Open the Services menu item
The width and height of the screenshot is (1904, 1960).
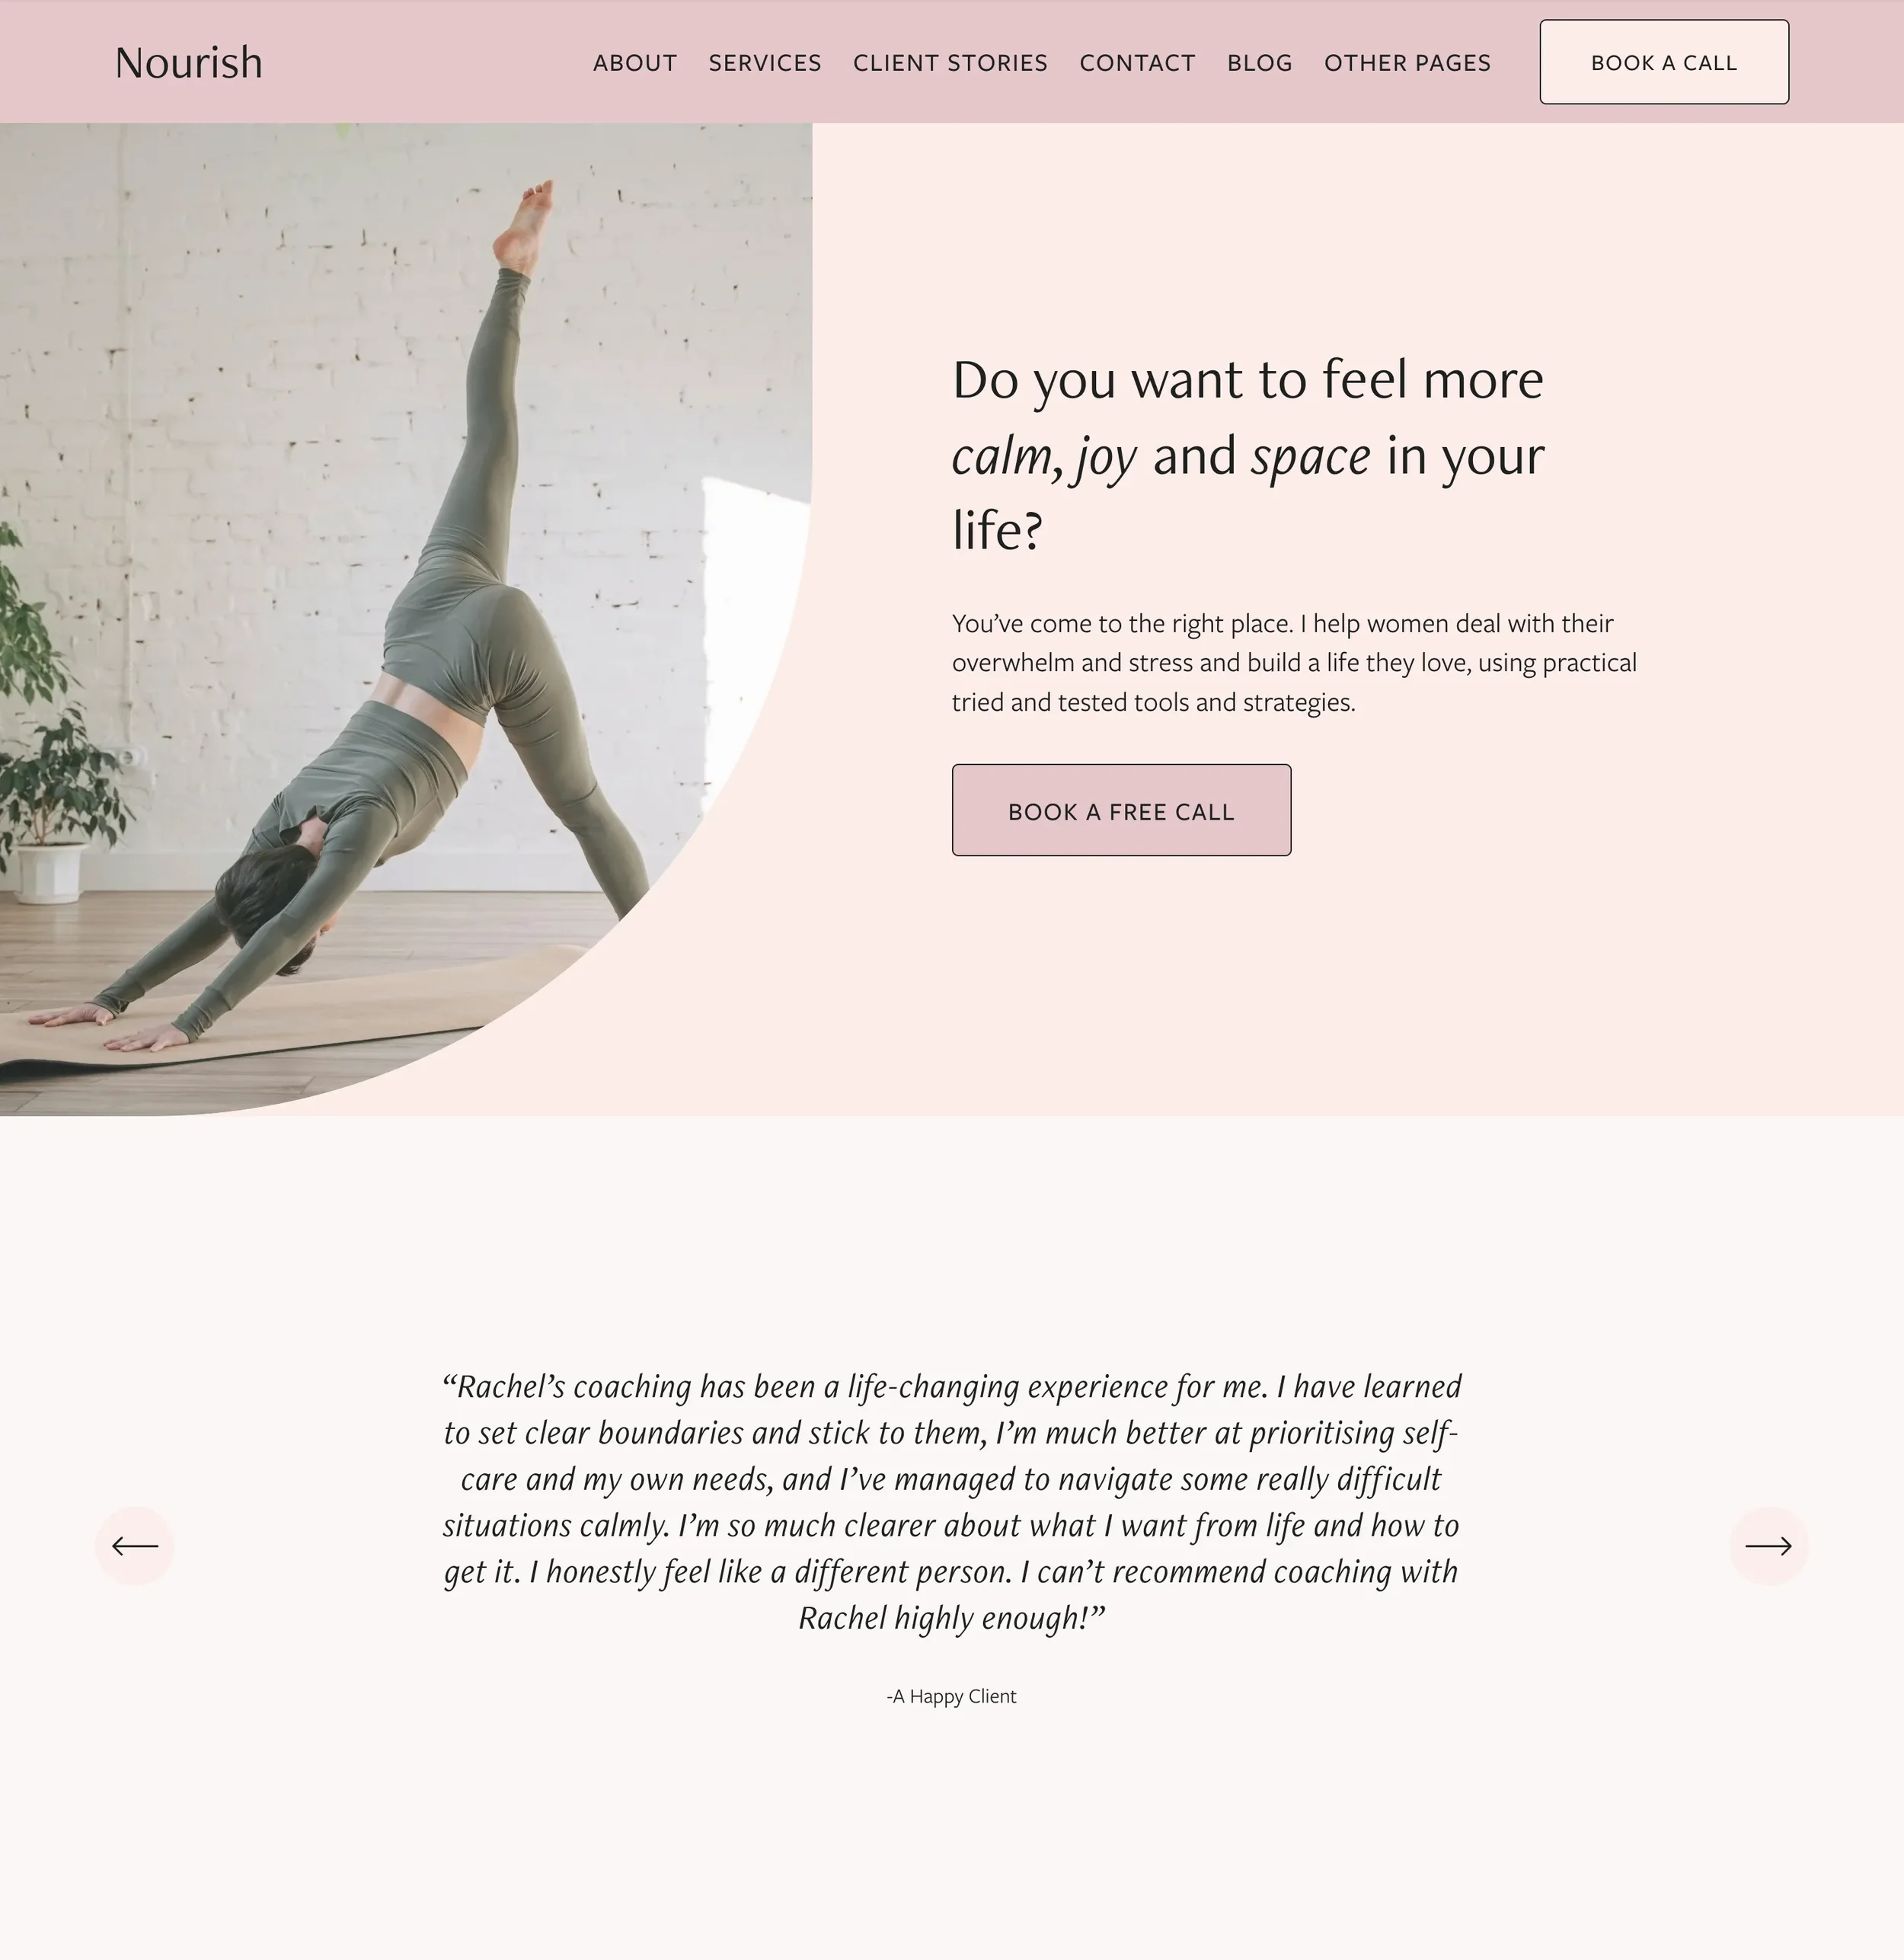765,63
